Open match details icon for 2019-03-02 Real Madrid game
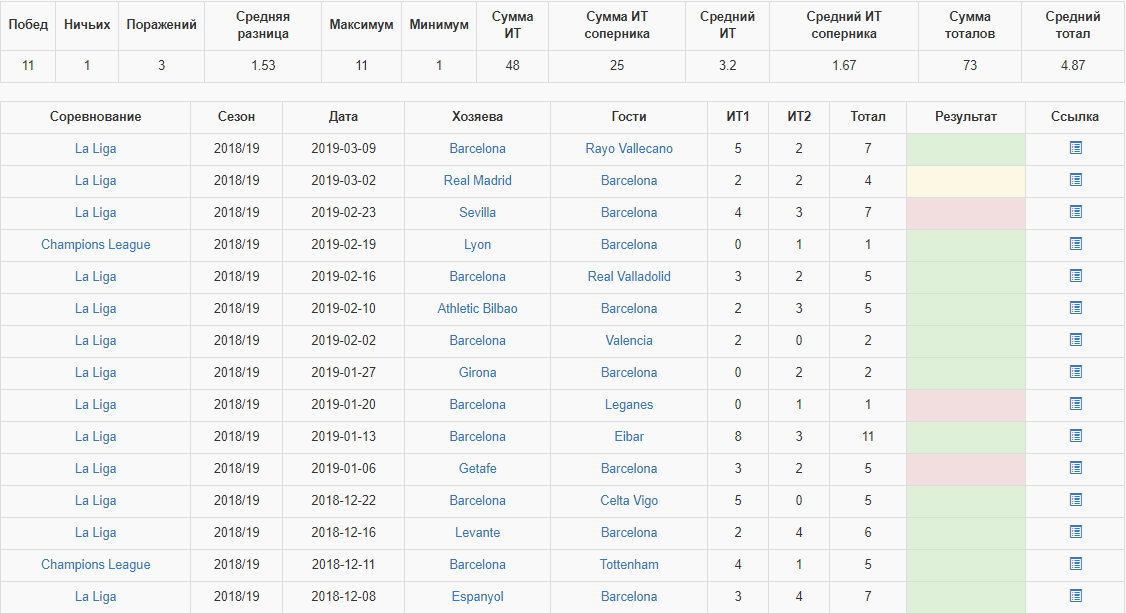 coord(1075,180)
